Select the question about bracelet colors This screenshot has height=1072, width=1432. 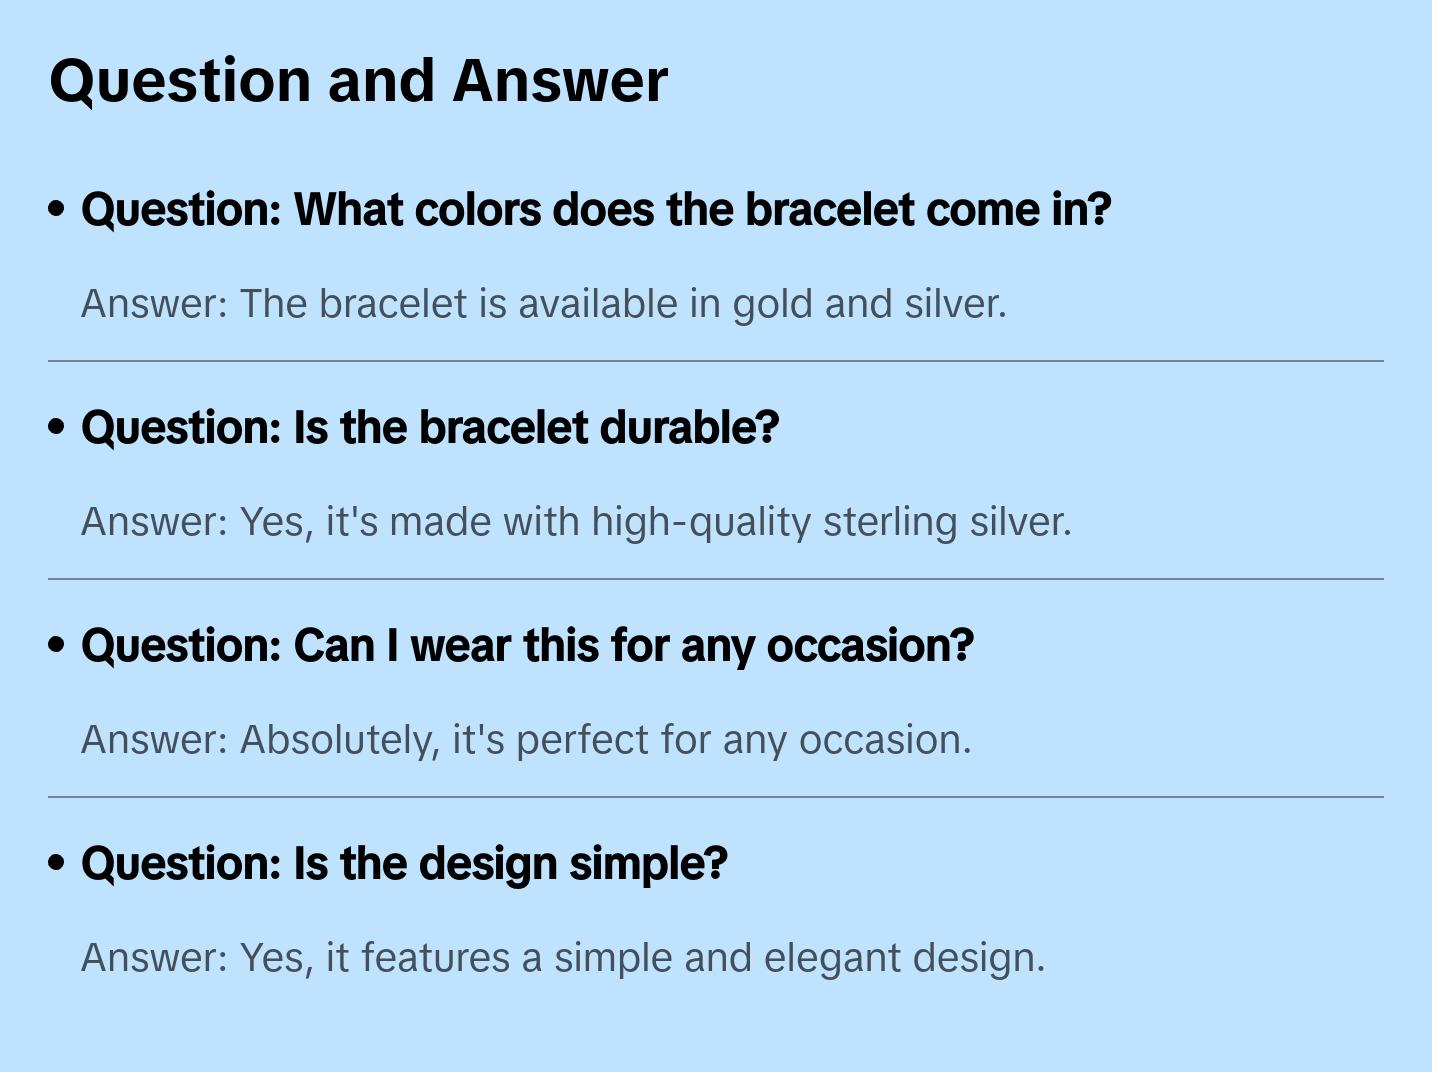(596, 210)
